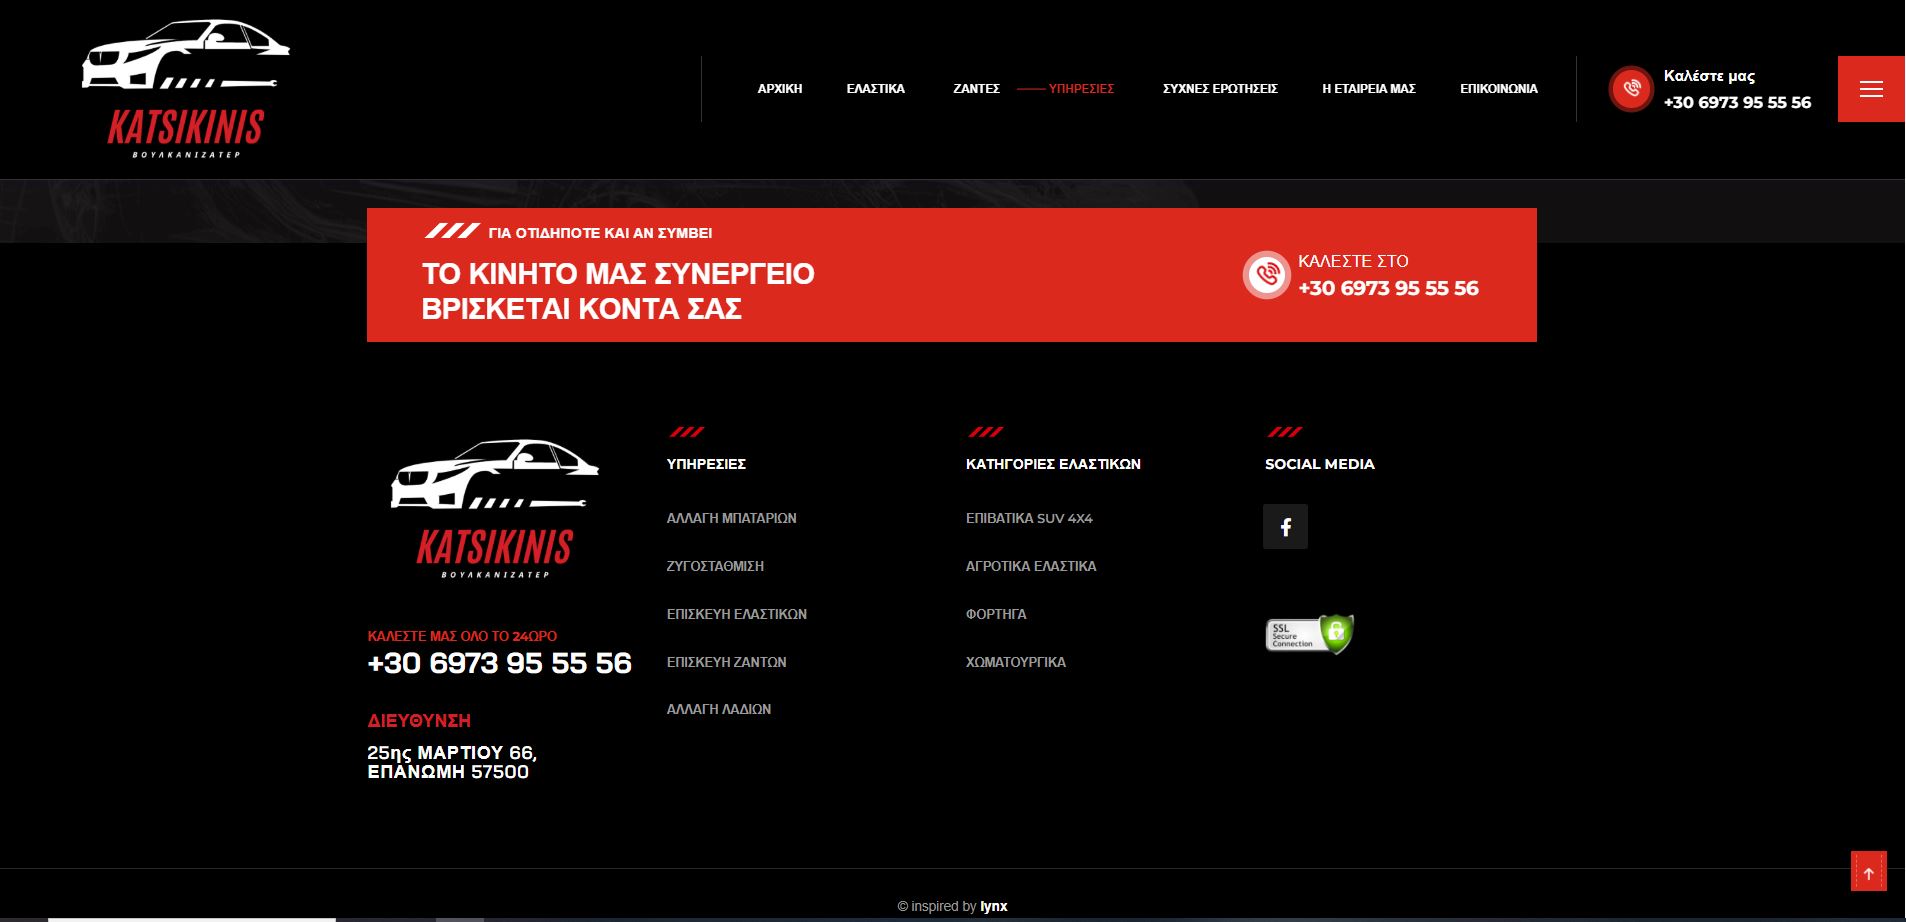
Task: Click the header phone call icon
Action: point(1631,89)
